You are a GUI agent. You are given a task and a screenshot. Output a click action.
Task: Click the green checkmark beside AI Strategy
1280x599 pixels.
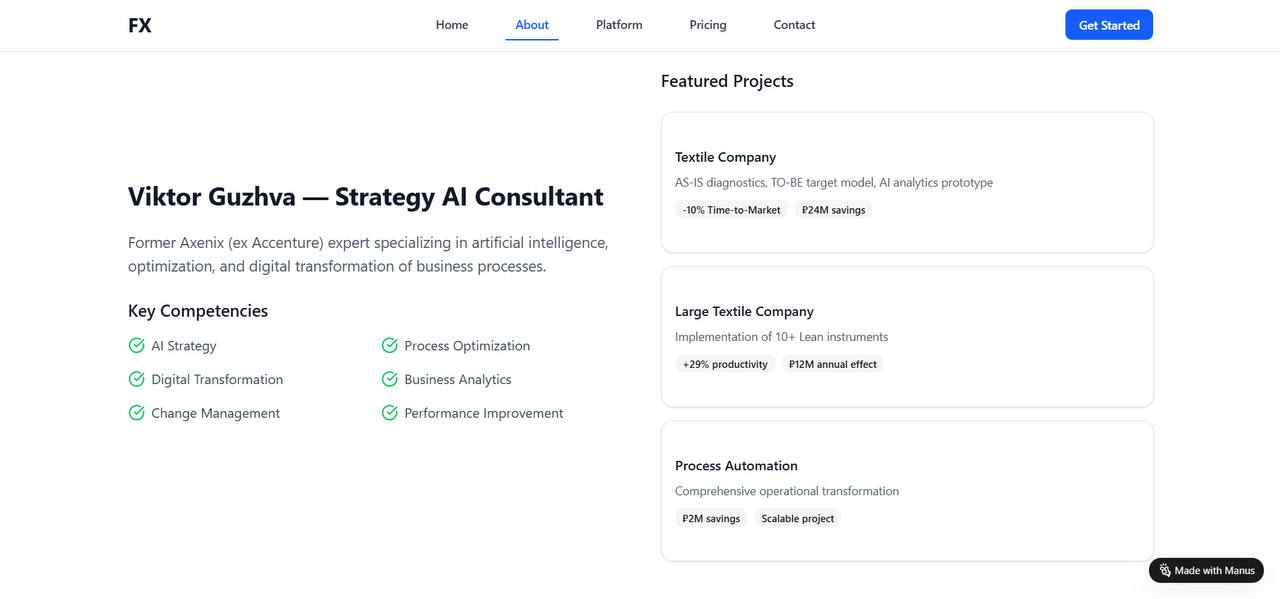(137, 346)
